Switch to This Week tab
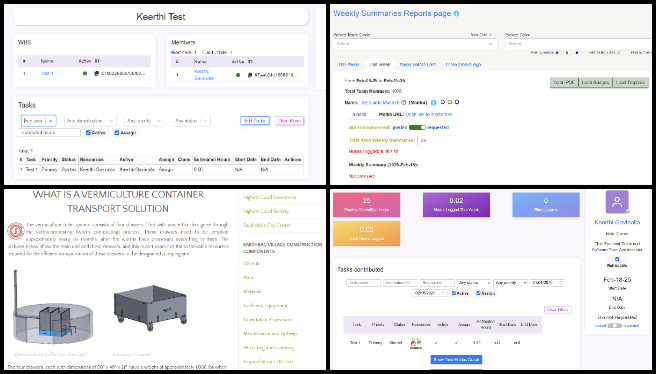This screenshot has width=656, height=374. coord(348,64)
